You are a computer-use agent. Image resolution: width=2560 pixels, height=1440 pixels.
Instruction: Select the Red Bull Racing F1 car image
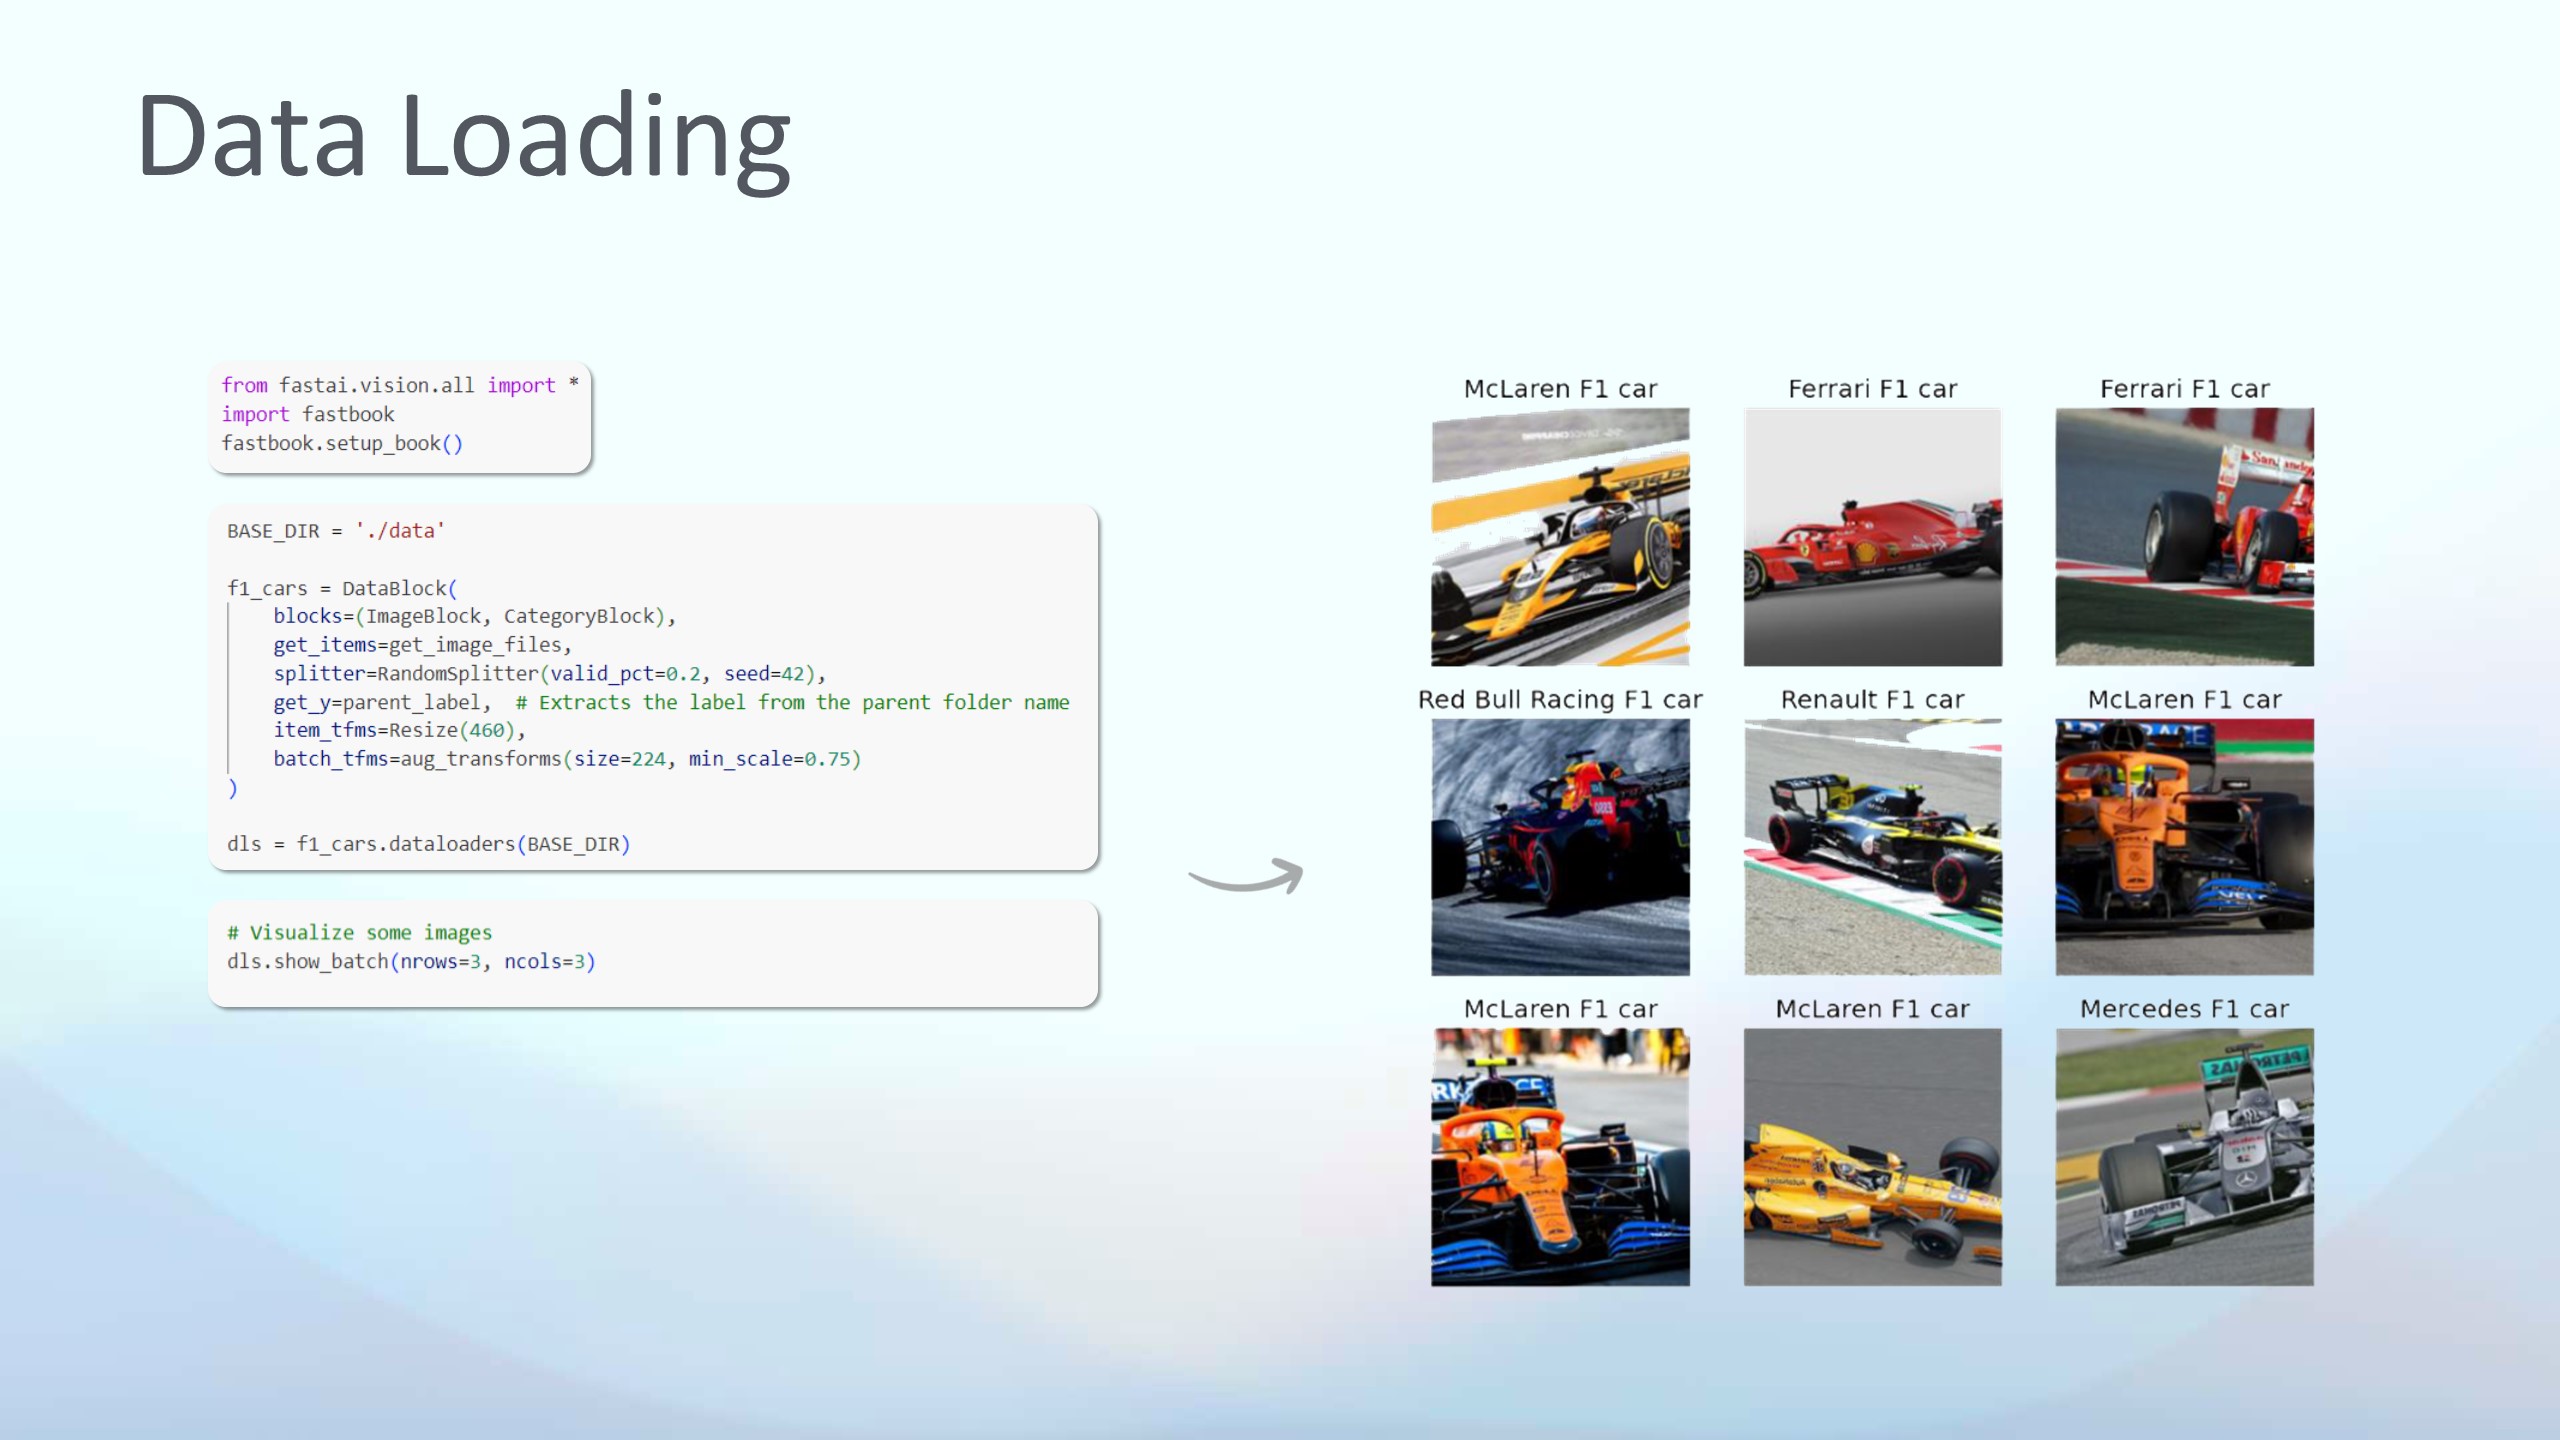point(1560,846)
